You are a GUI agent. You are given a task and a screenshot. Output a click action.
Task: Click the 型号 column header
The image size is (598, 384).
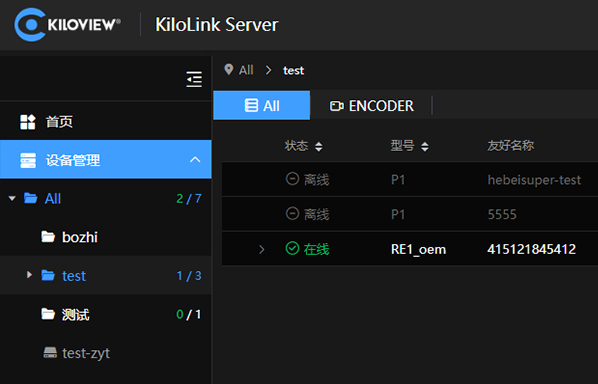(402, 146)
